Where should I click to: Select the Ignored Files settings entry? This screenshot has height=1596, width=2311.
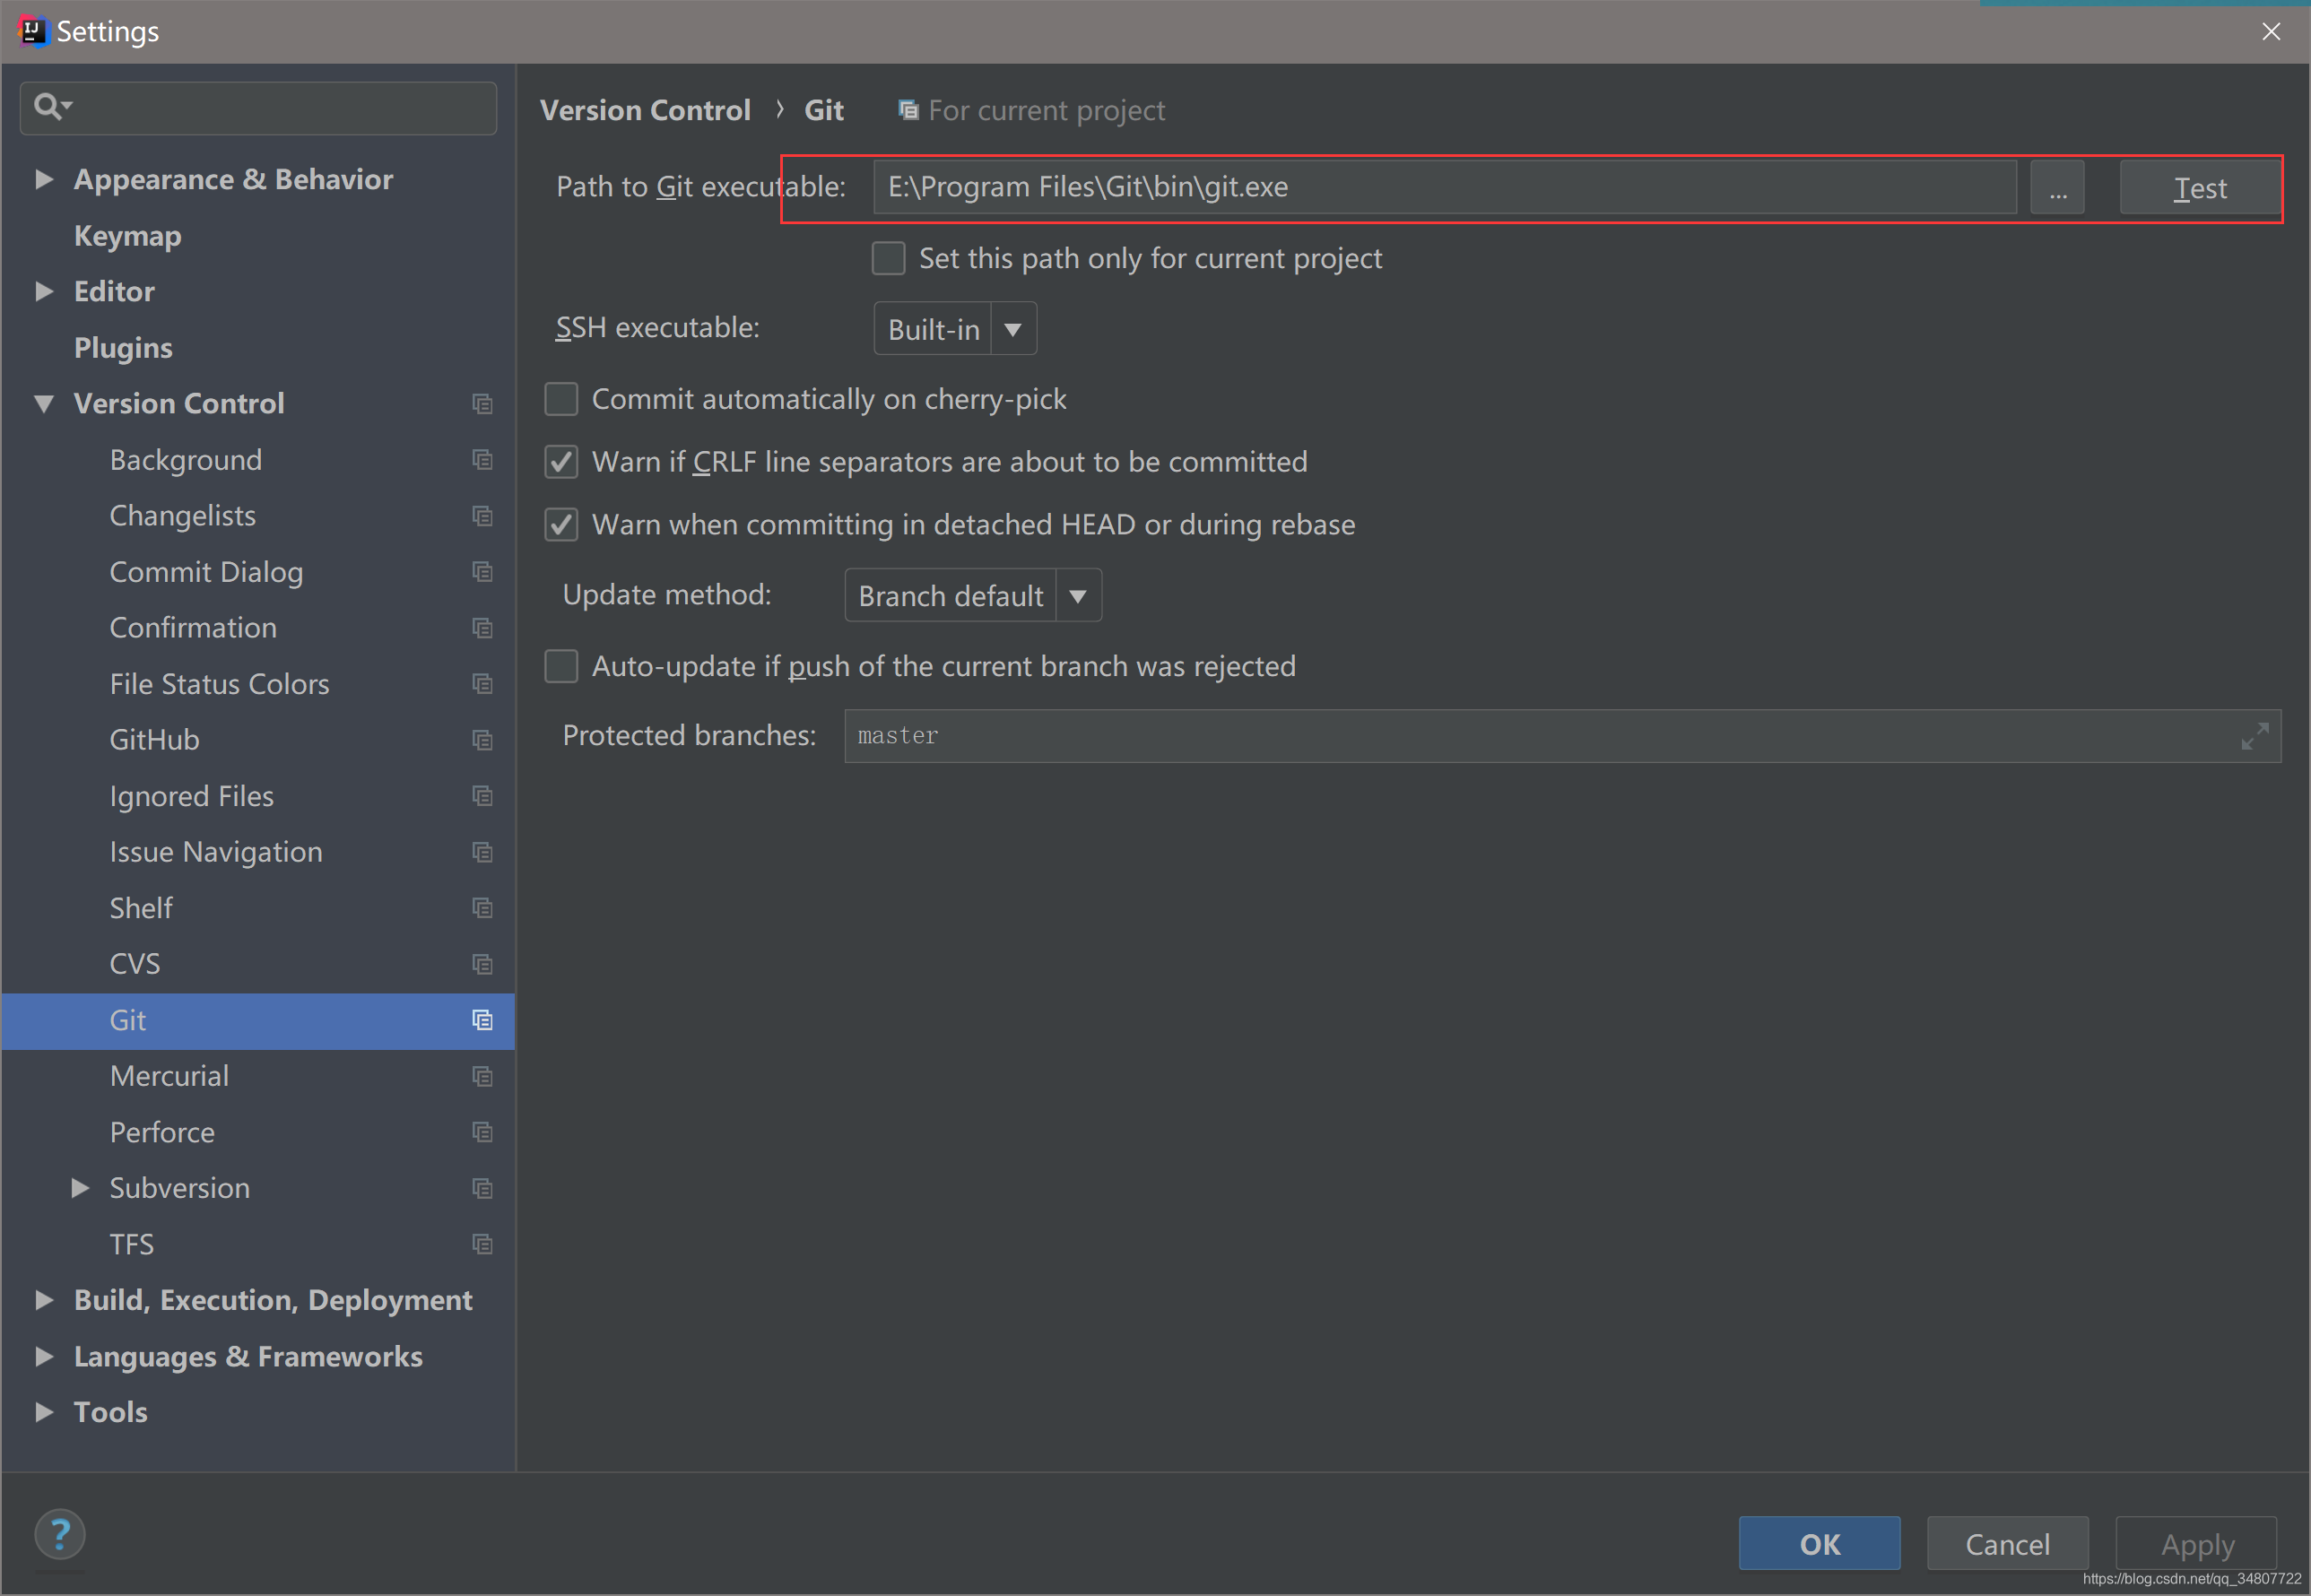(x=191, y=796)
